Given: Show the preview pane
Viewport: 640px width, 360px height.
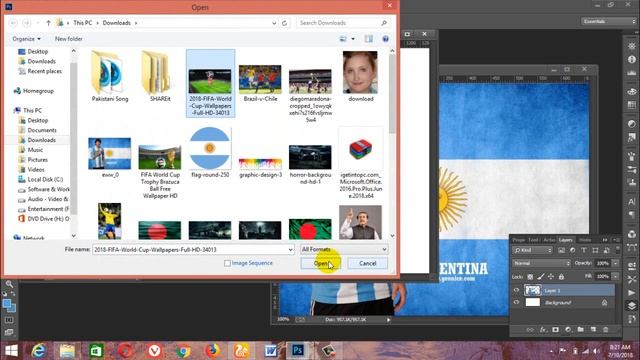Looking at the screenshot, I should coord(369,39).
